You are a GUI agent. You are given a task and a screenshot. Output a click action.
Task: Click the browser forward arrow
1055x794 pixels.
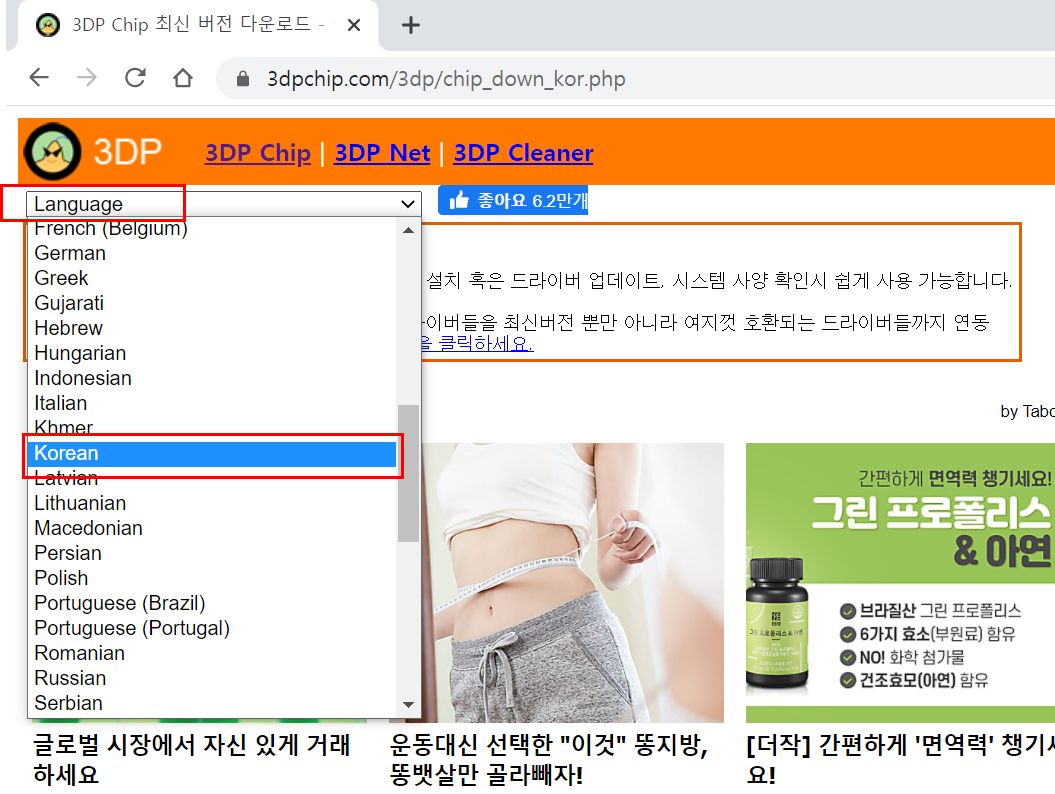click(x=87, y=78)
